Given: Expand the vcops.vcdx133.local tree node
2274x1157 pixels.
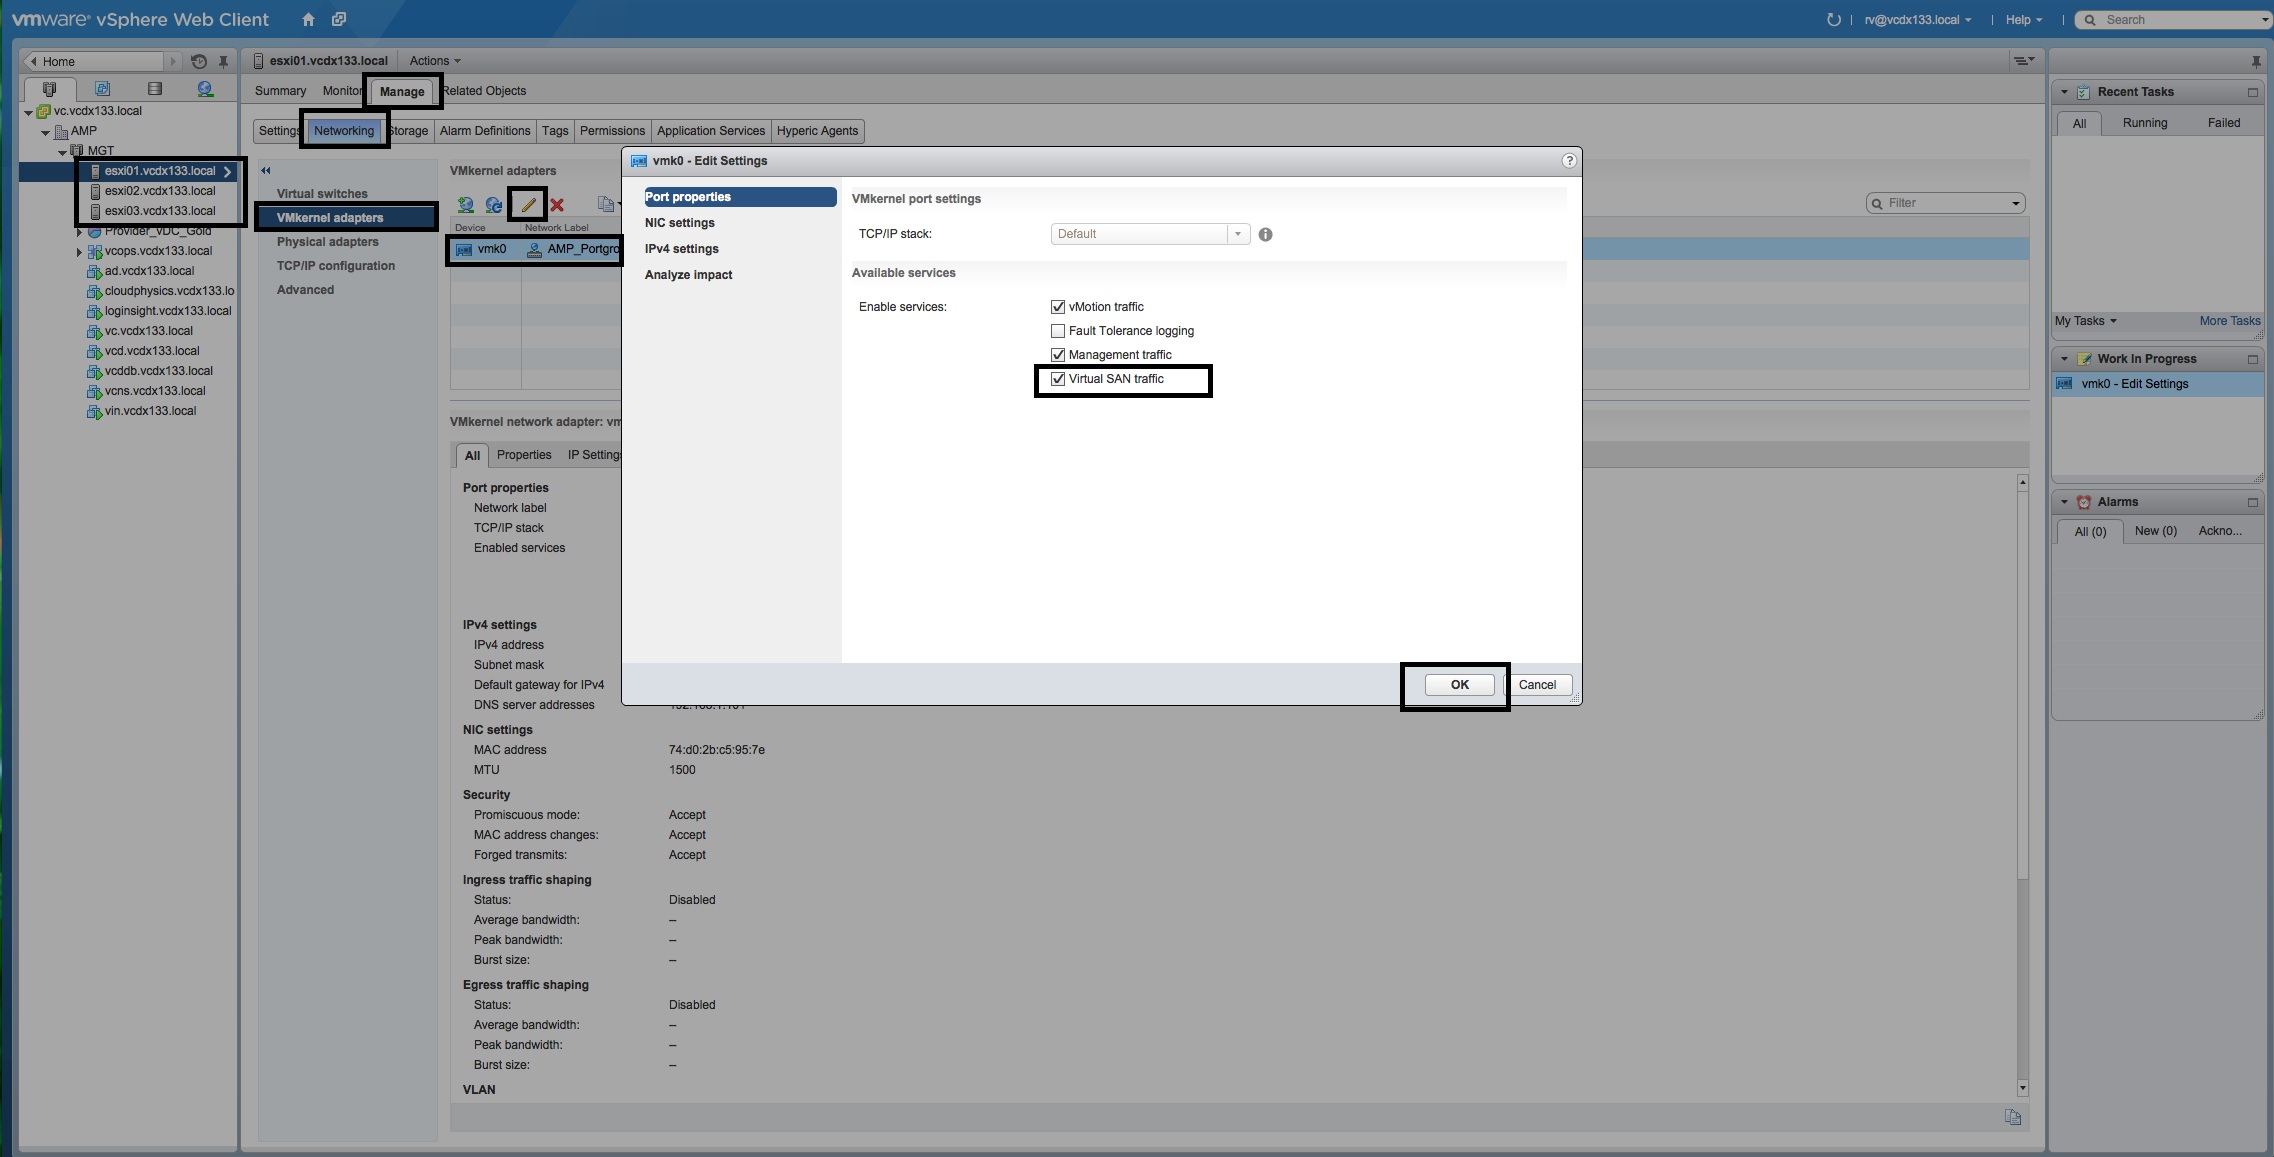Looking at the screenshot, I should (79, 252).
